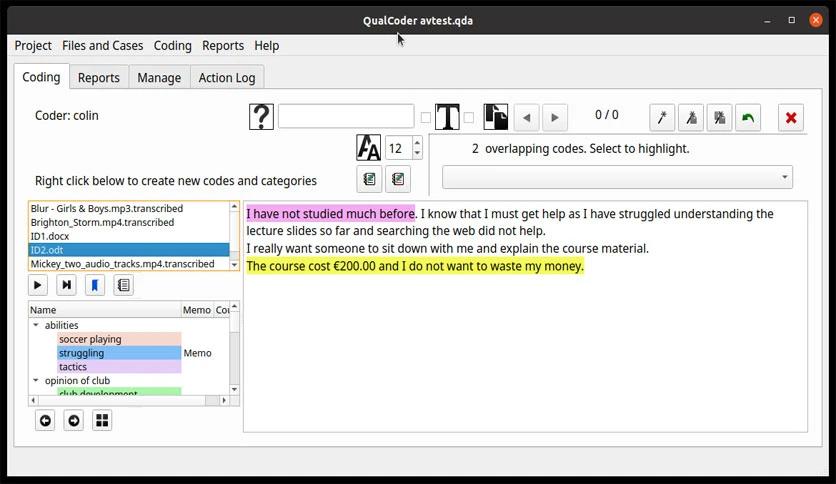
Task: Click the question mark search icon
Action: [x=261, y=117]
